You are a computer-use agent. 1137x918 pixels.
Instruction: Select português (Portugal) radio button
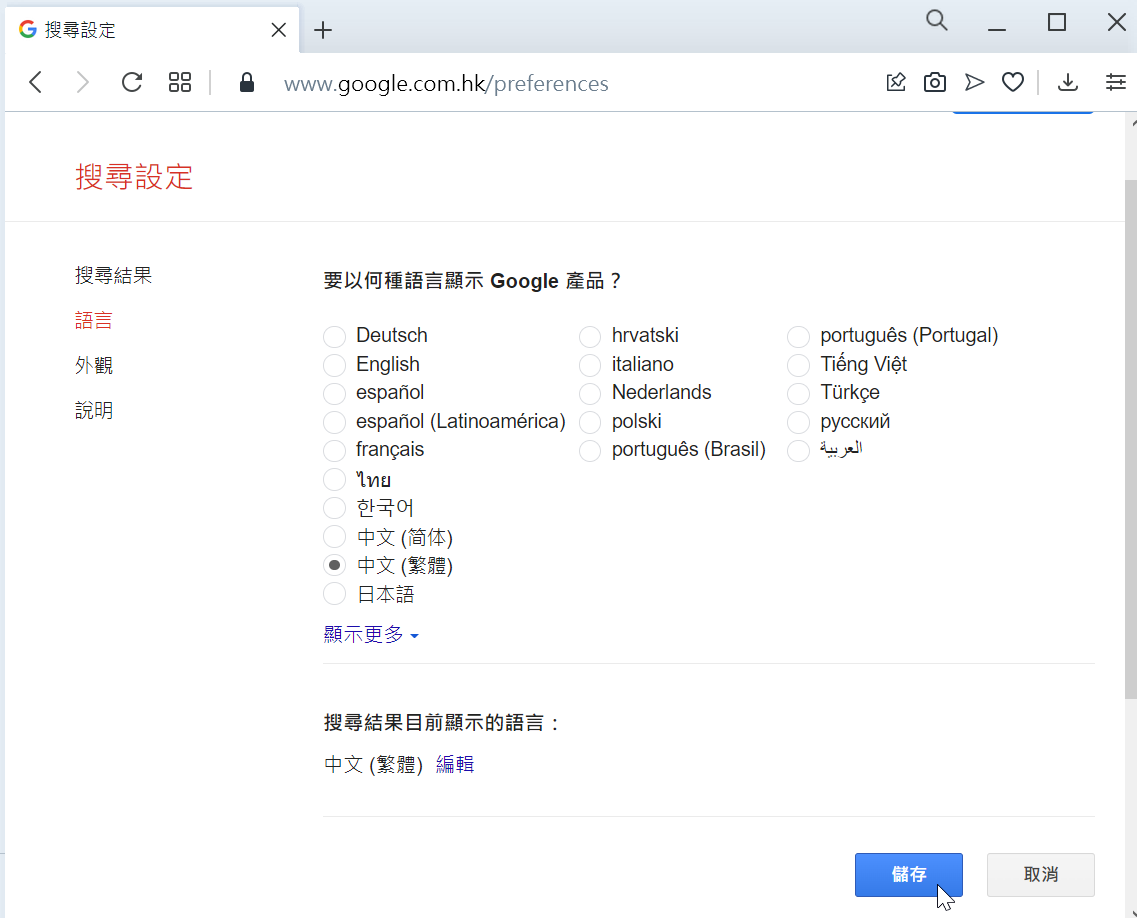pyautogui.click(x=798, y=336)
